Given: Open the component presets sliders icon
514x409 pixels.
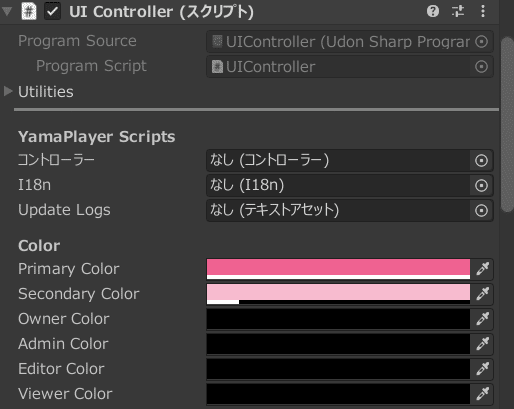Looking at the screenshot, I should tap(458, 11).
